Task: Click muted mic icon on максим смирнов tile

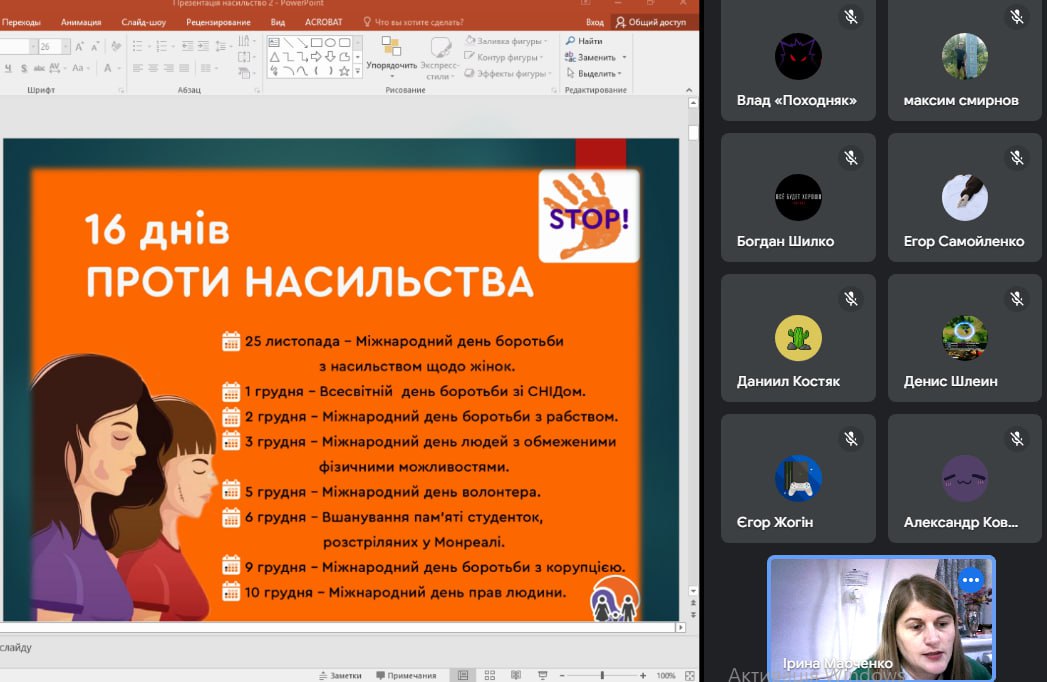Action: [1017, 17]
